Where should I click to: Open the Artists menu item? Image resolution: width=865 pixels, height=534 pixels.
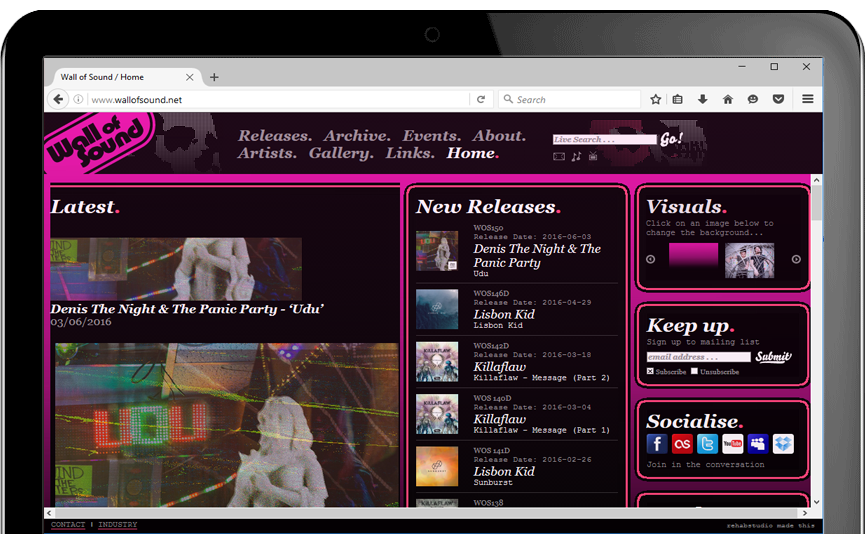267,154
